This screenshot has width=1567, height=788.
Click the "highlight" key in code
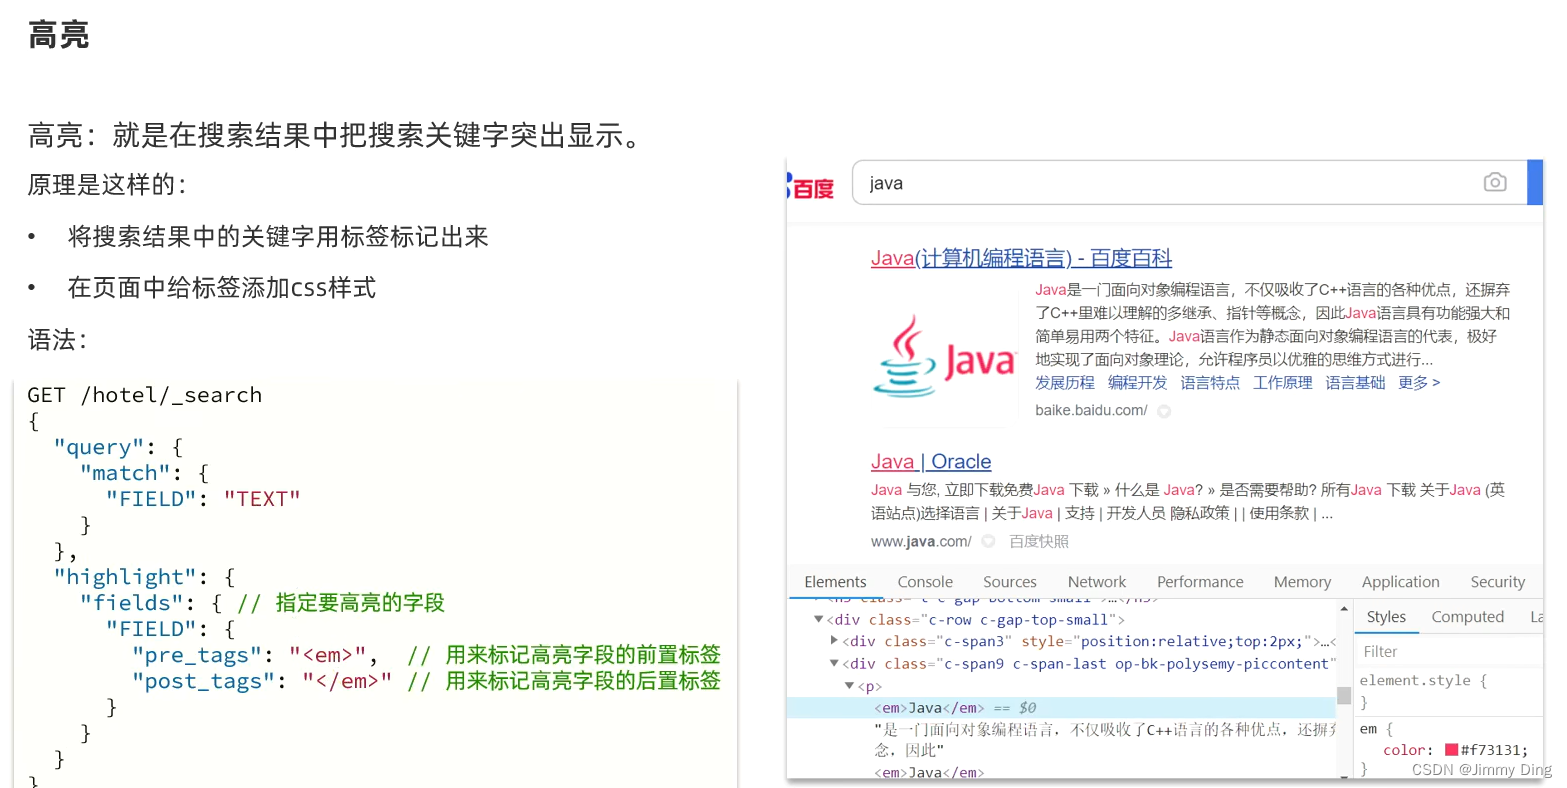click(x=125, y=577)
